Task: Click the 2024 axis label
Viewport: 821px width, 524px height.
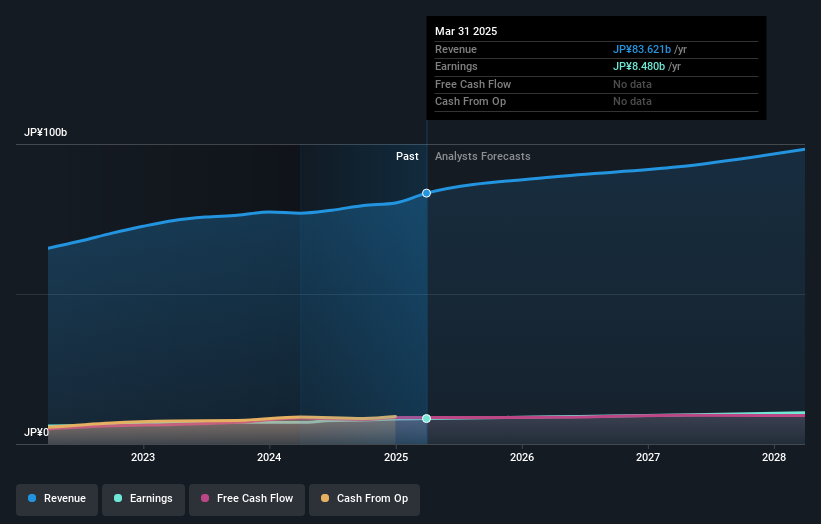Action: [x=269, y=457]
